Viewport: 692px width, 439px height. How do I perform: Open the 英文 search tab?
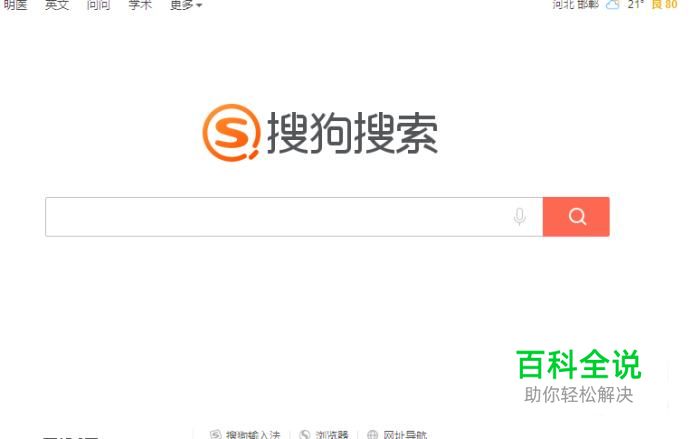coord(57,5)
